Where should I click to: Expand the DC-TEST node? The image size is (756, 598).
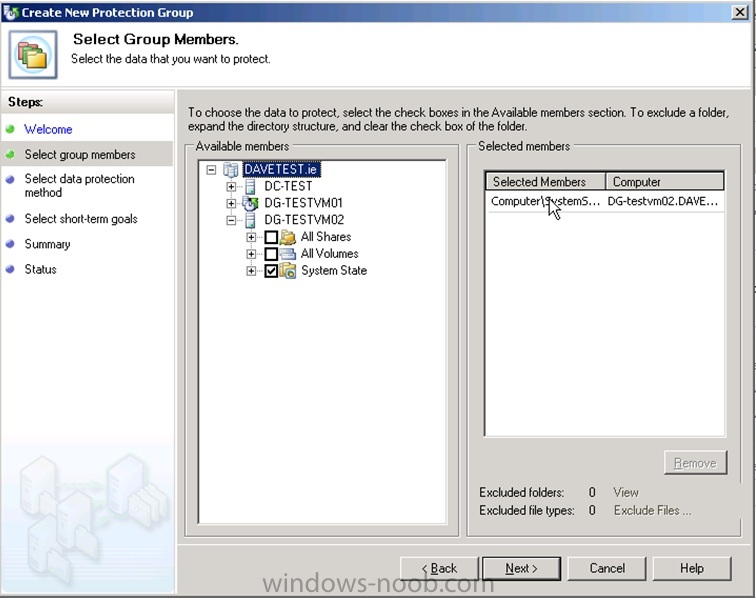coord(231,187)
